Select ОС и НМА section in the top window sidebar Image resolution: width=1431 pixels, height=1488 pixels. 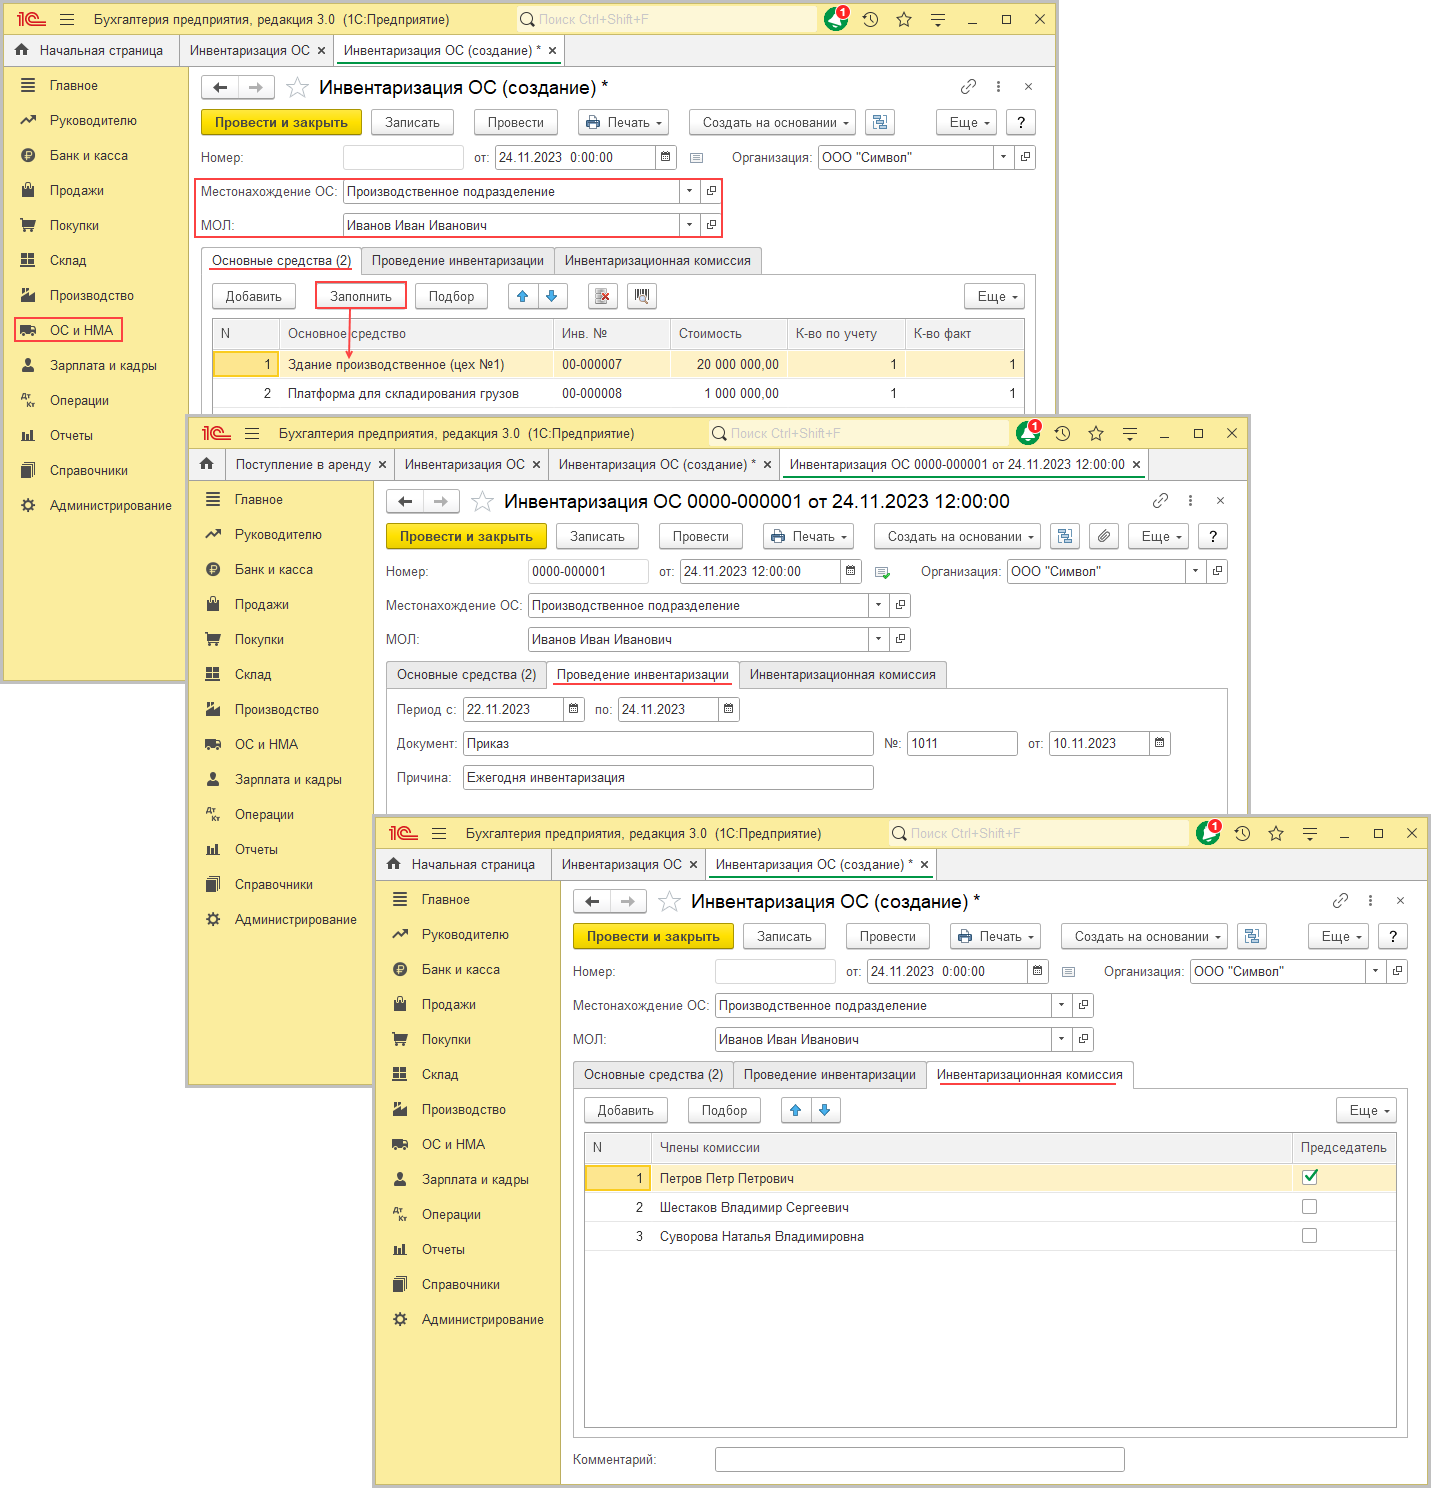(x=69, y=330)
